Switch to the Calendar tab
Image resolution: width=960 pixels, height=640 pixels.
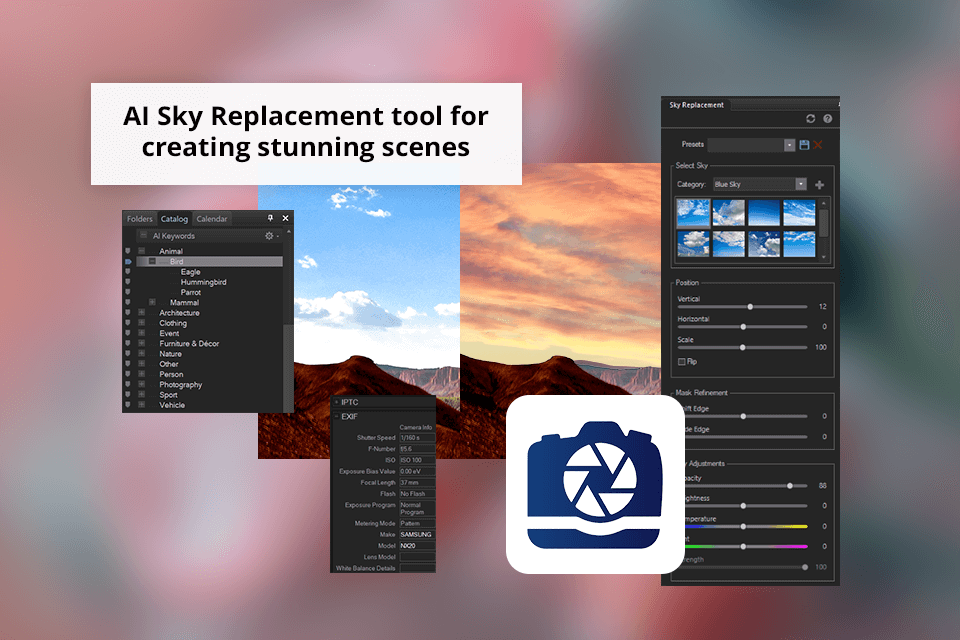click(x=212, y=219)
